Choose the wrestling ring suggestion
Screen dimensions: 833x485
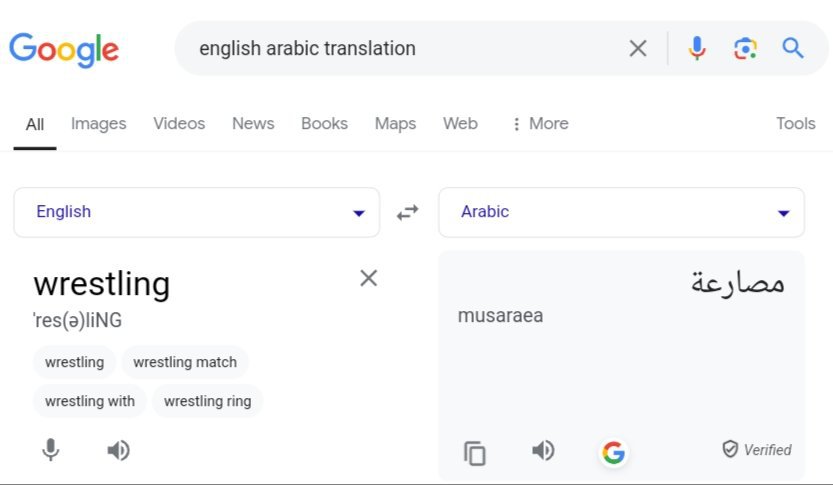click(208, 401)
